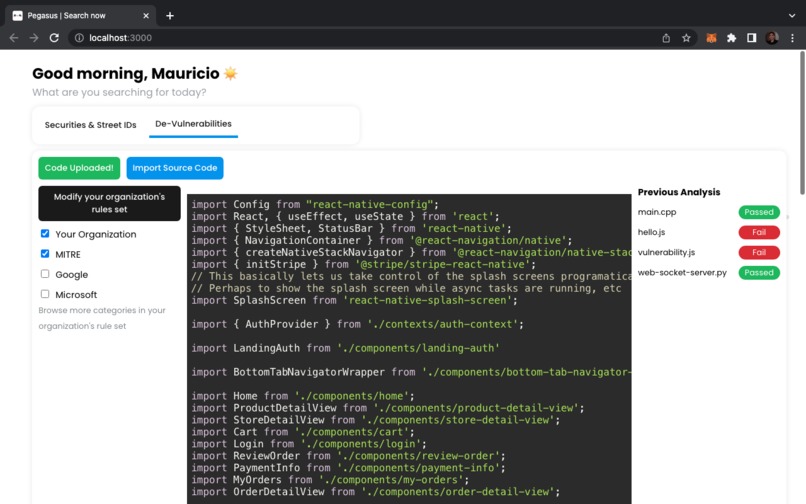Enable the Google rule set checkbox
The height and width of the screenshot is (504, 806).
pos(45,274)
